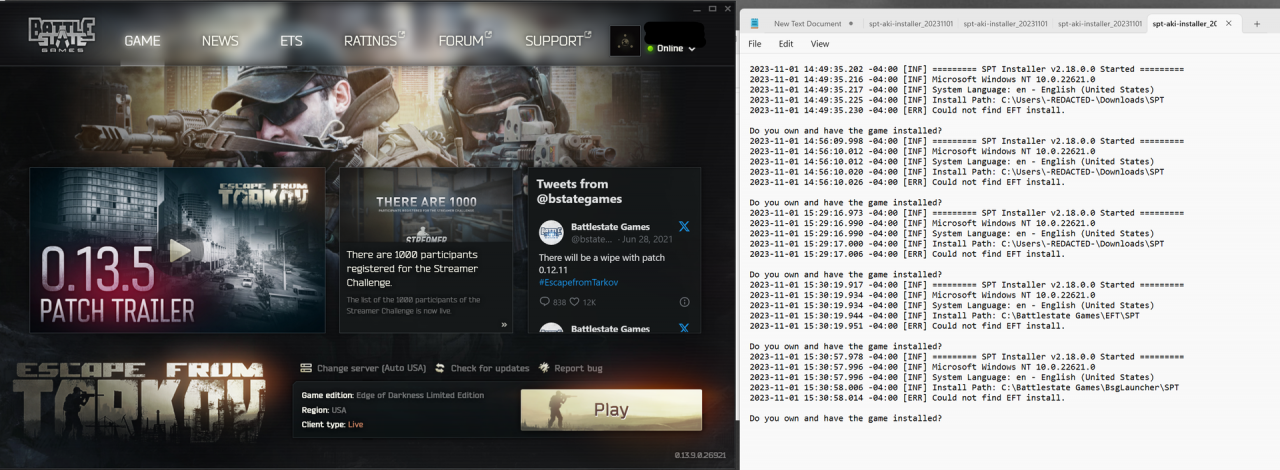Viewport: 1280px width, 470px height.
Task: Click the 14:49:35.230 Could not find EFT install line
Action: point(907,110)
